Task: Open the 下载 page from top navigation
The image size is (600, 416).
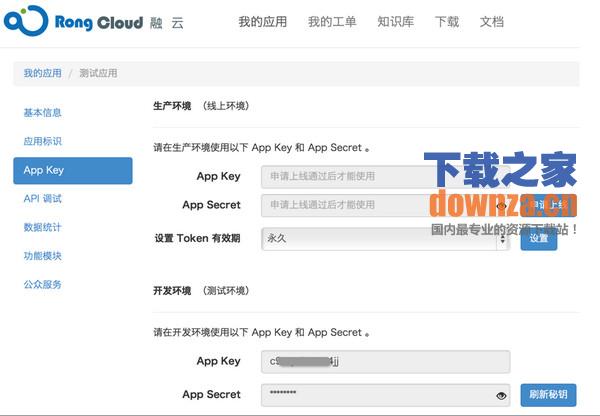Action: (x=447, y=22)
